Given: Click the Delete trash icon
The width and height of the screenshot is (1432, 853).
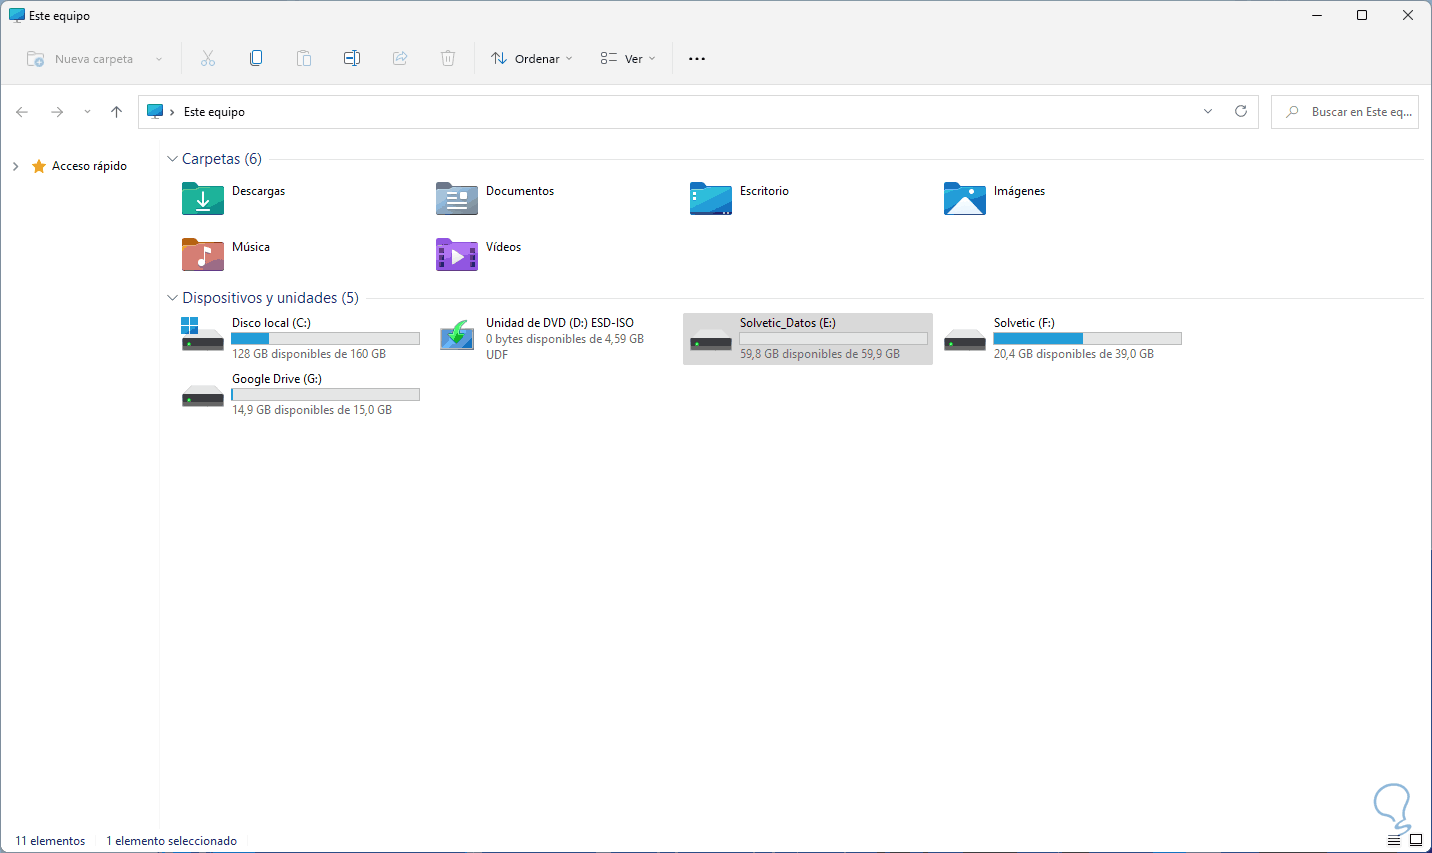Looking at the screenshot, I should click(x=448, y=59).
